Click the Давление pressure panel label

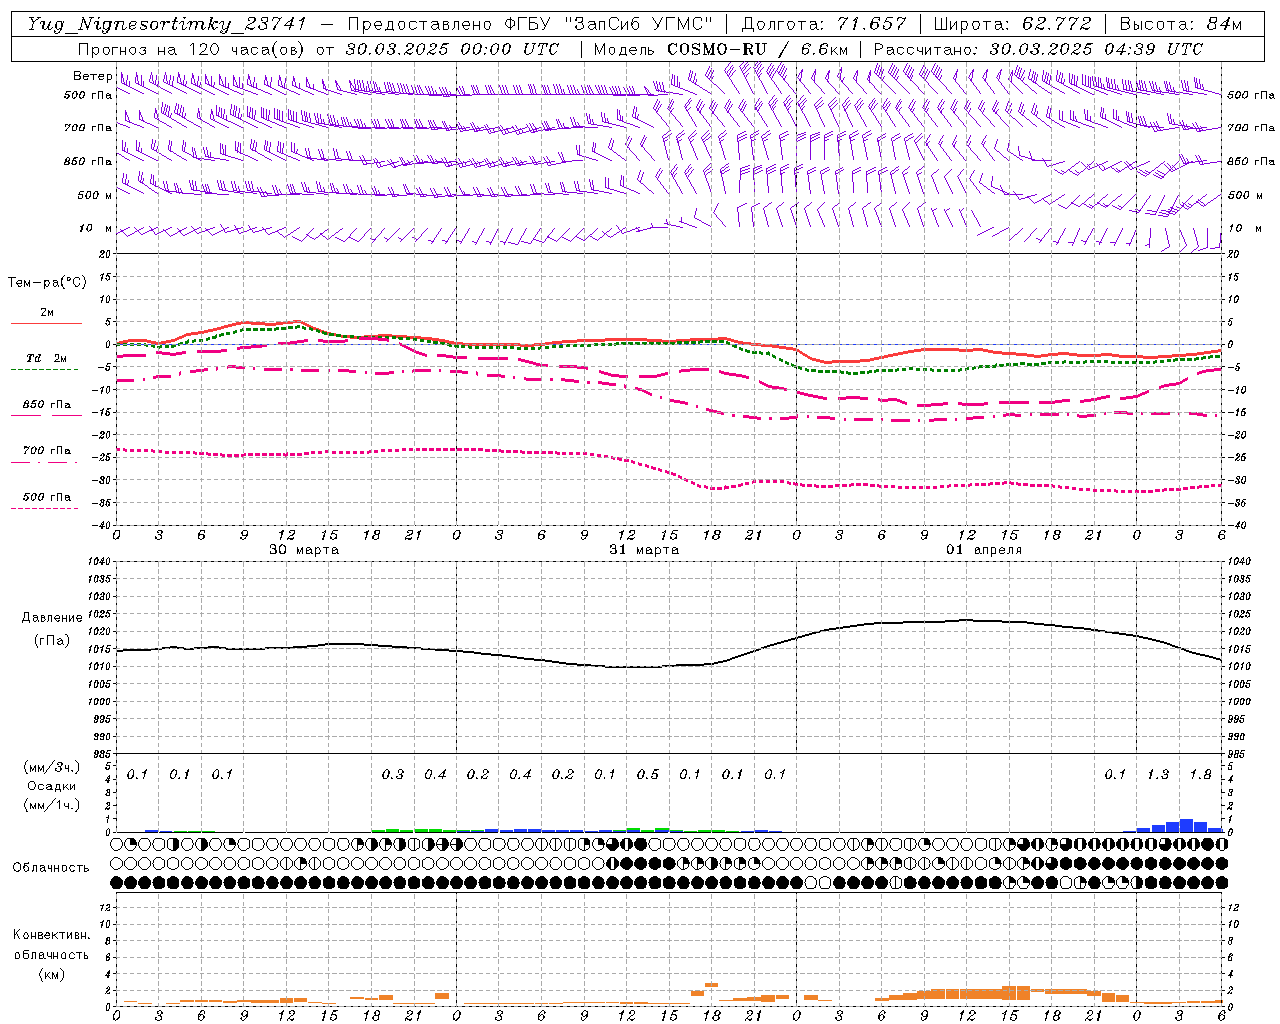pos(52,617)
